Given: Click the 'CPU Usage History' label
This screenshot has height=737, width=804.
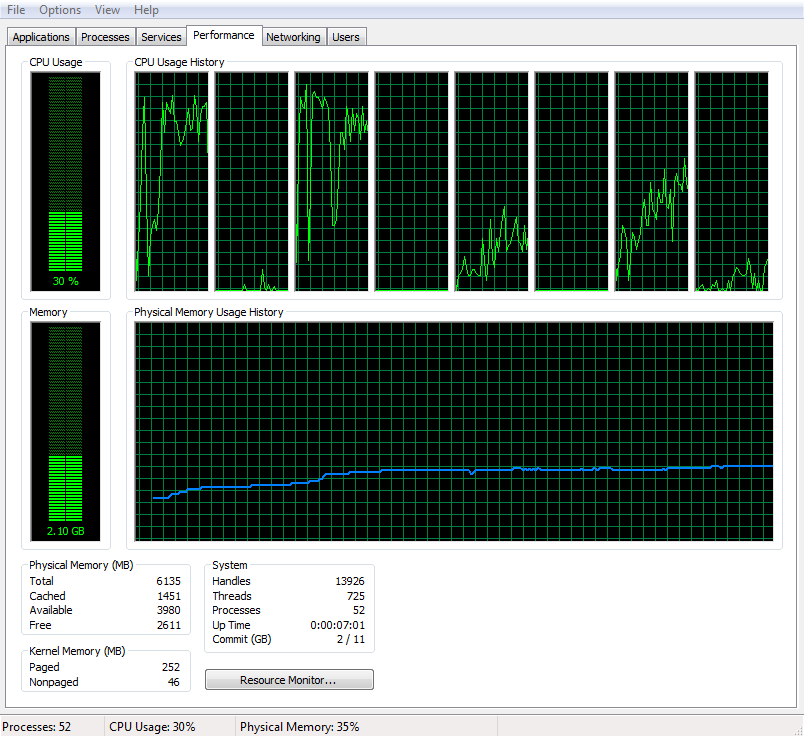Looking at the screenshot, I should click(x=179, y=62).
